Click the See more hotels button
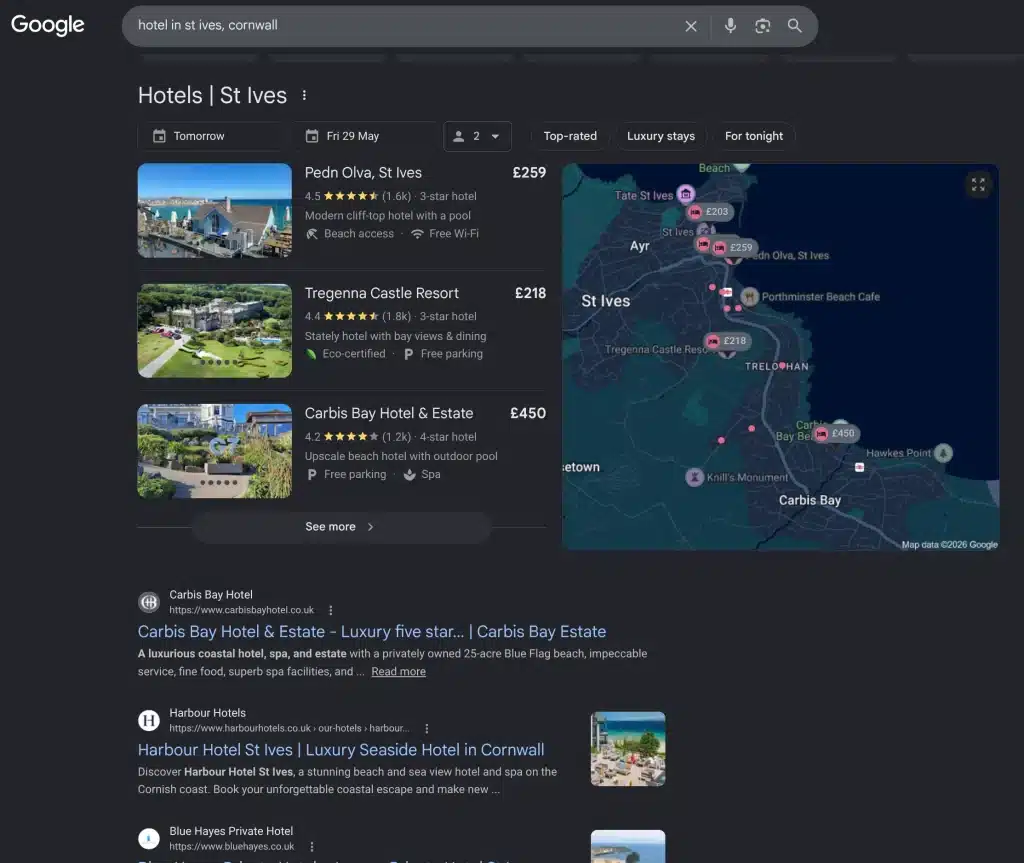1024x863 pixels. (341, 527)
